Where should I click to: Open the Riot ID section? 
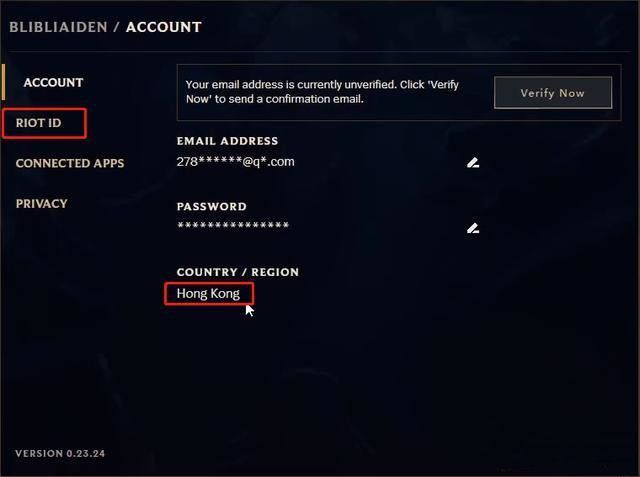pyautogui.click(x=38, y=123)
